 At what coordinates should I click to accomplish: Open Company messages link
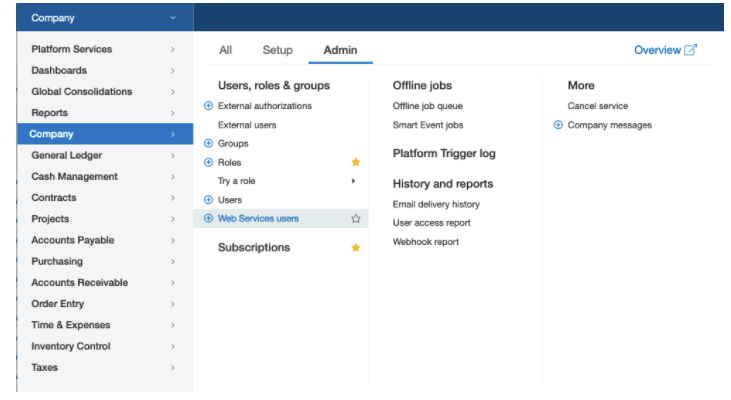pyautogui.click(x=610, y=125)
